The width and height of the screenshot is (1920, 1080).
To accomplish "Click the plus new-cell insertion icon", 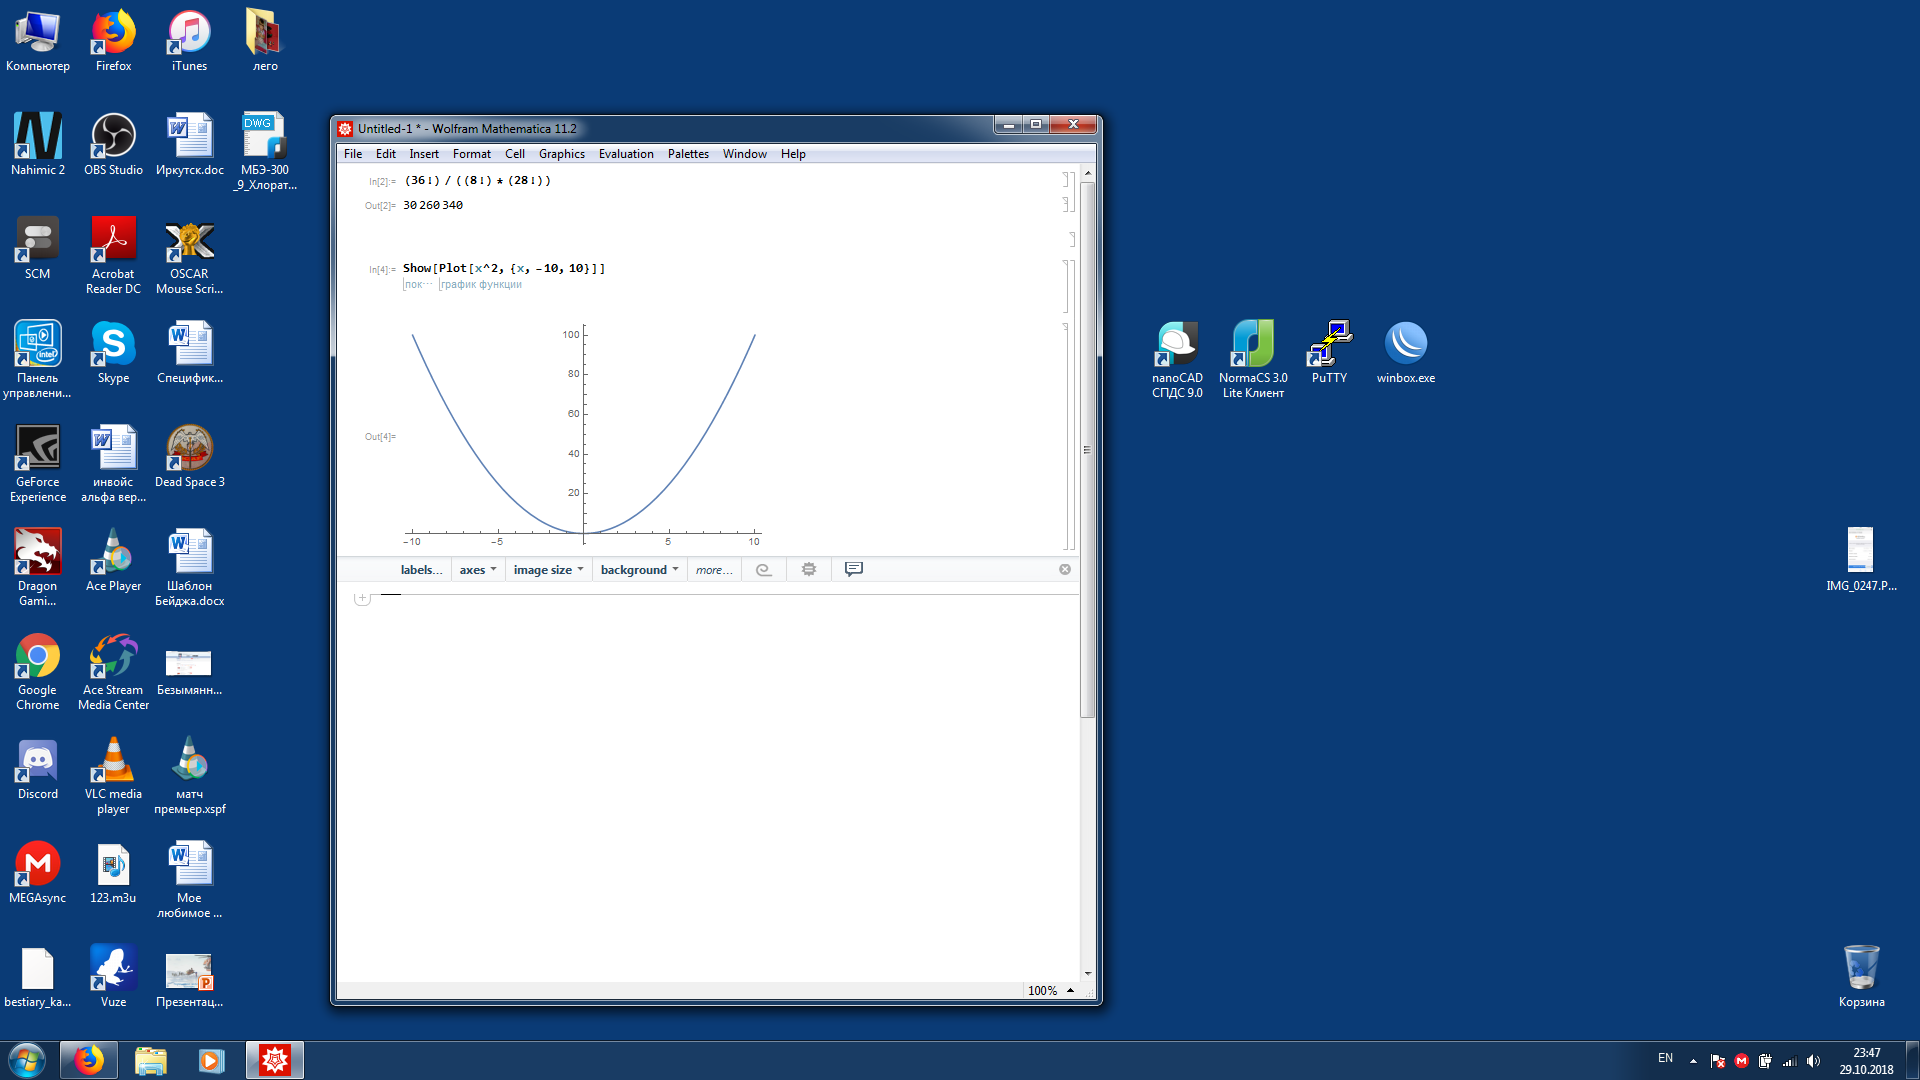I will [x=362, y=598].
